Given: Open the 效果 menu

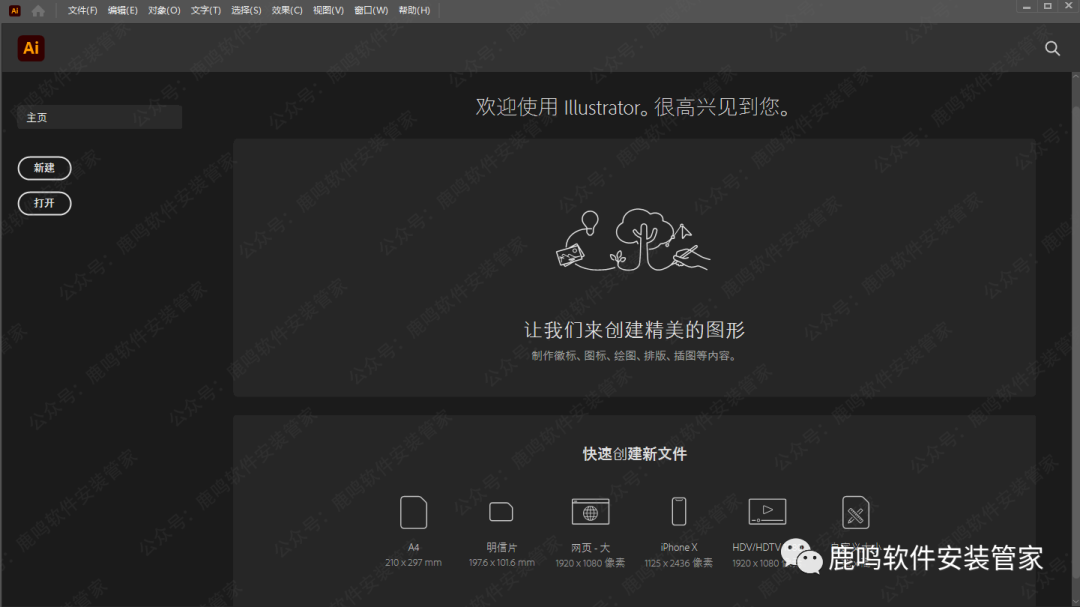Looking at the screenshot, I should click(x=286, y=9).
